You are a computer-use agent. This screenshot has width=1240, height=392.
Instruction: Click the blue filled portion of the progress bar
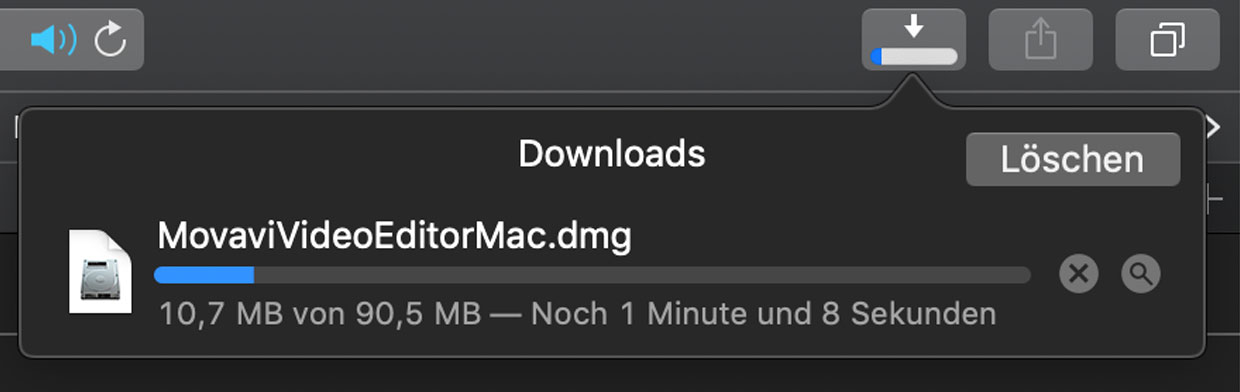tap(204, 275)
